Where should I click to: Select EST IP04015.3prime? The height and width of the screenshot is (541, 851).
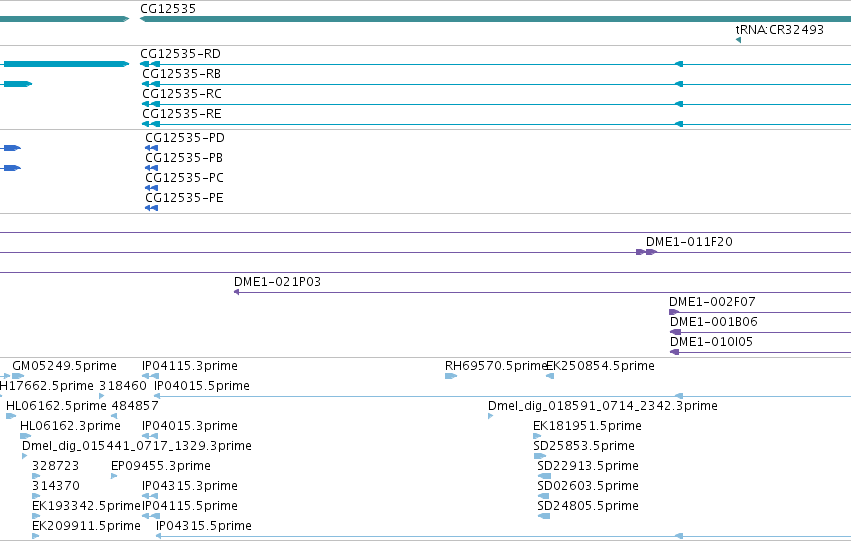click(189, 427)
